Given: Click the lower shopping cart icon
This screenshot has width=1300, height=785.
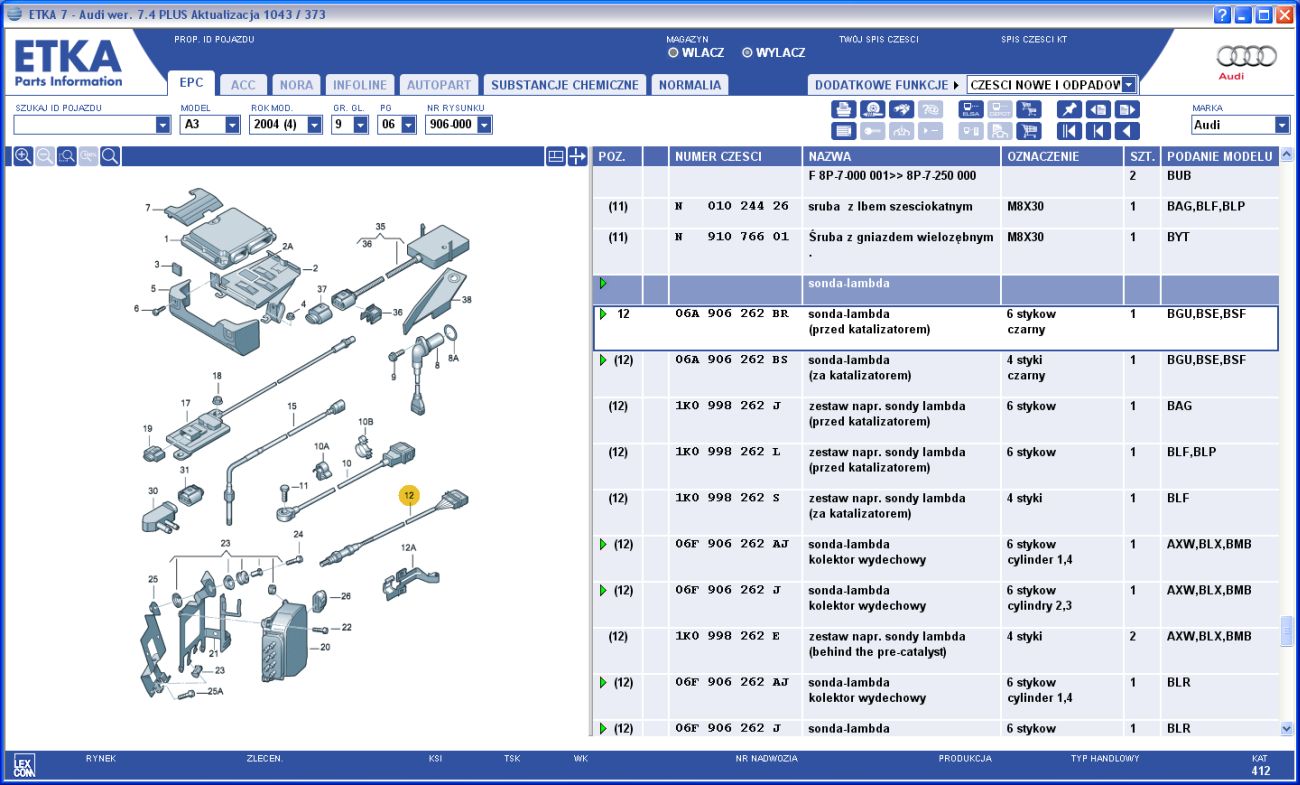Looking at the screenshot, I should [1028, 131].
